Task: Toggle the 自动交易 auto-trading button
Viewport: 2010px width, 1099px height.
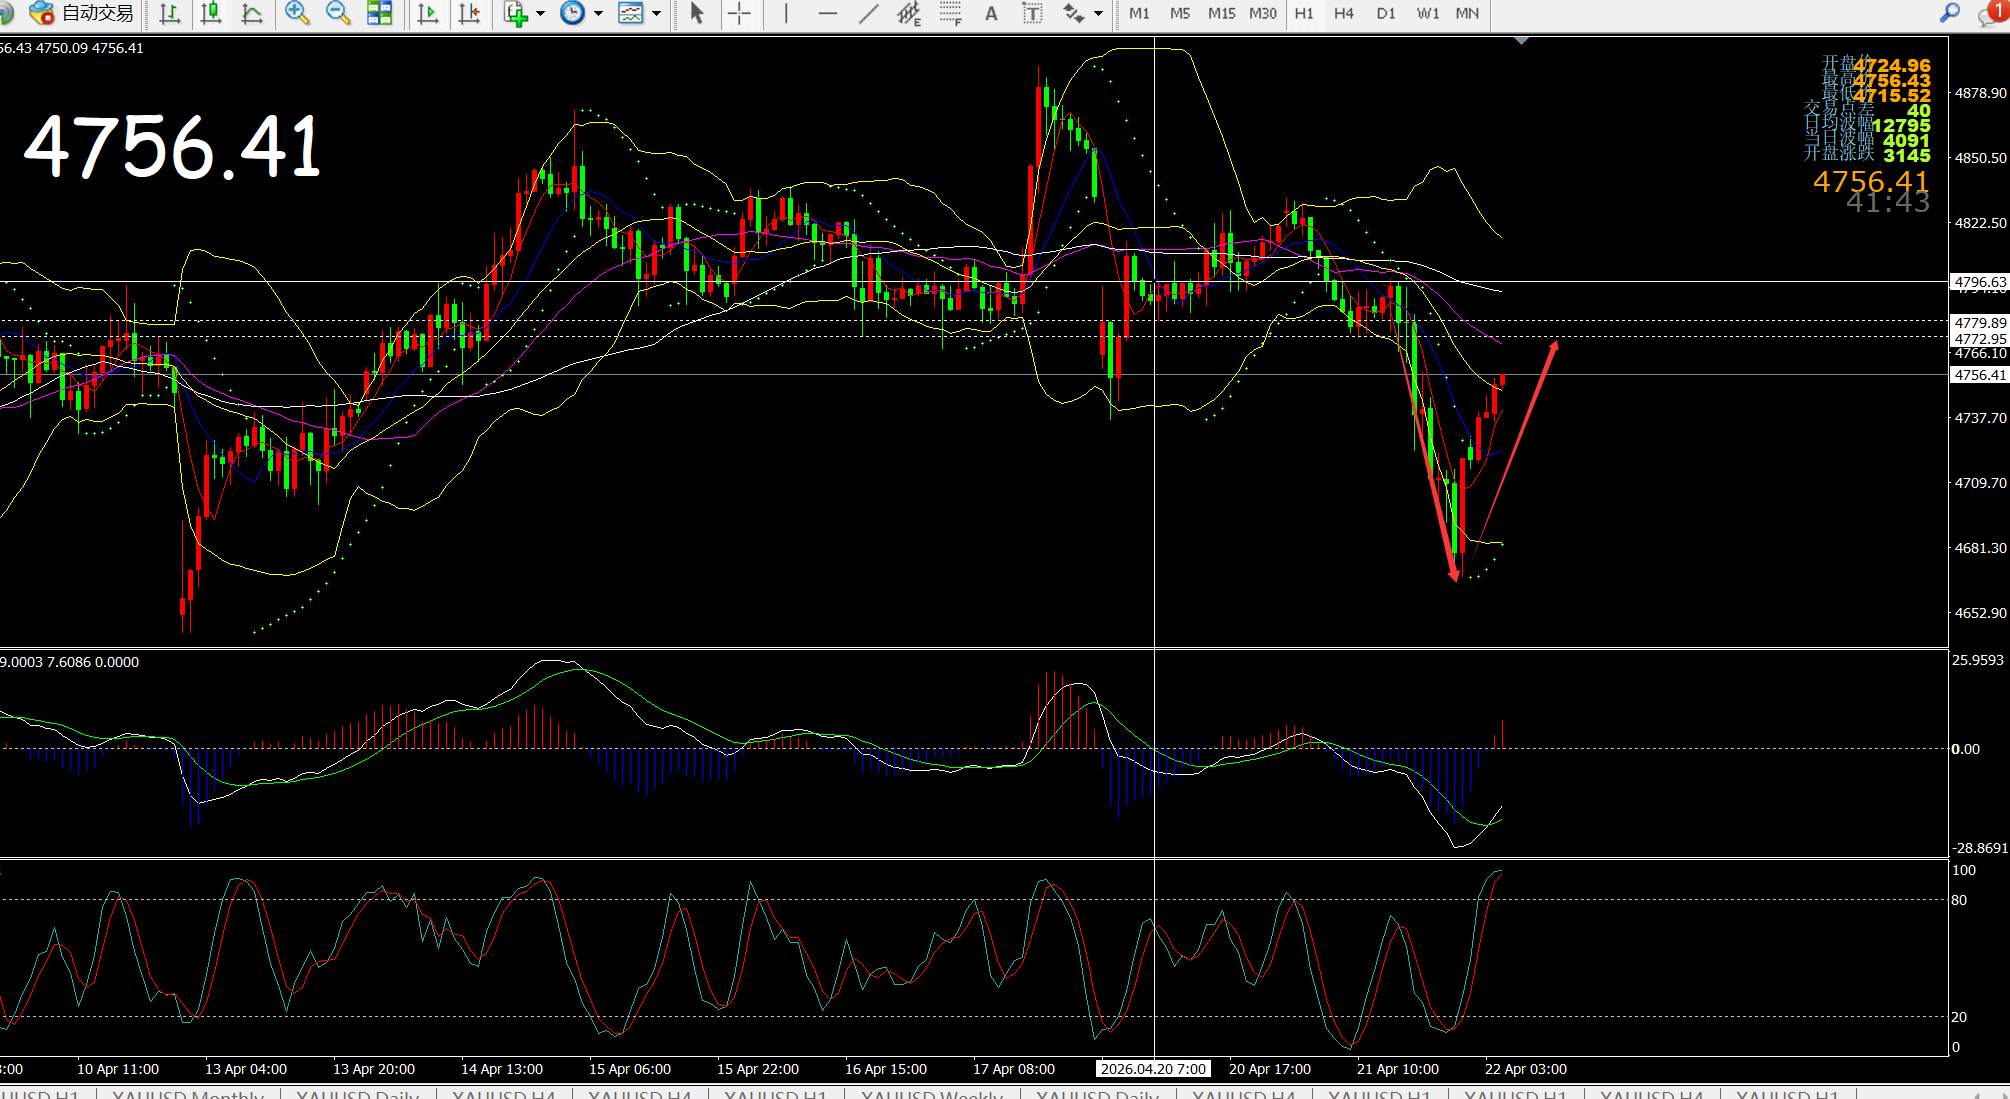Action: click(x=82, y=13)
